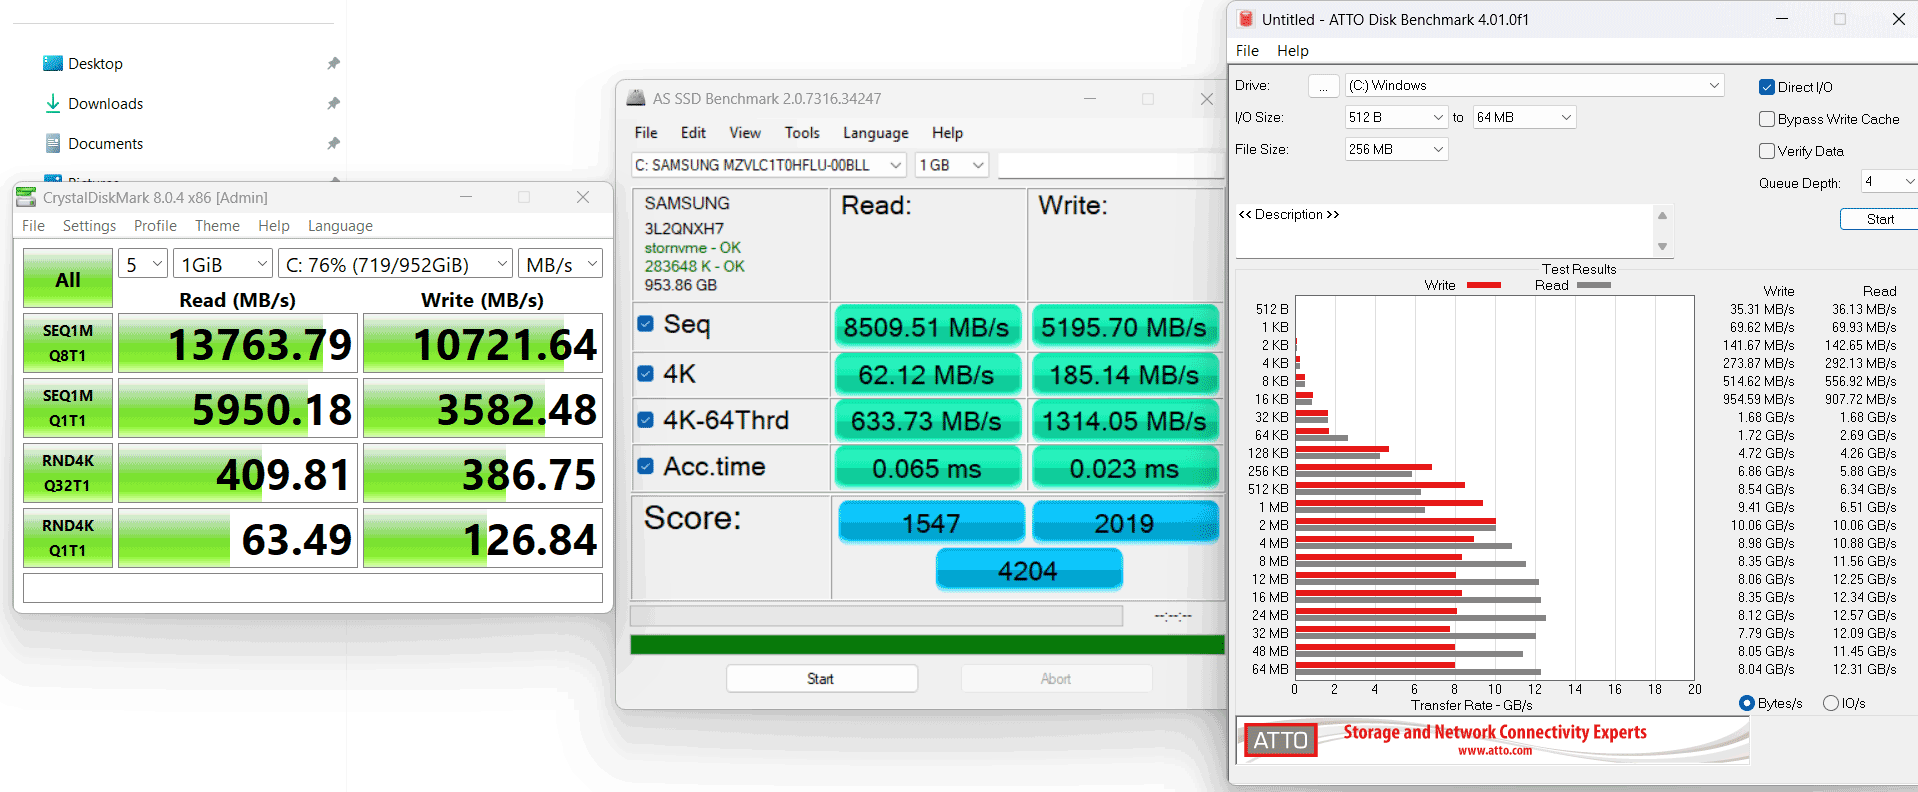Open the View menu in AS SSD Benchmark
Image resolution: width=1918 pixels, height=792 pixels.
744,133
